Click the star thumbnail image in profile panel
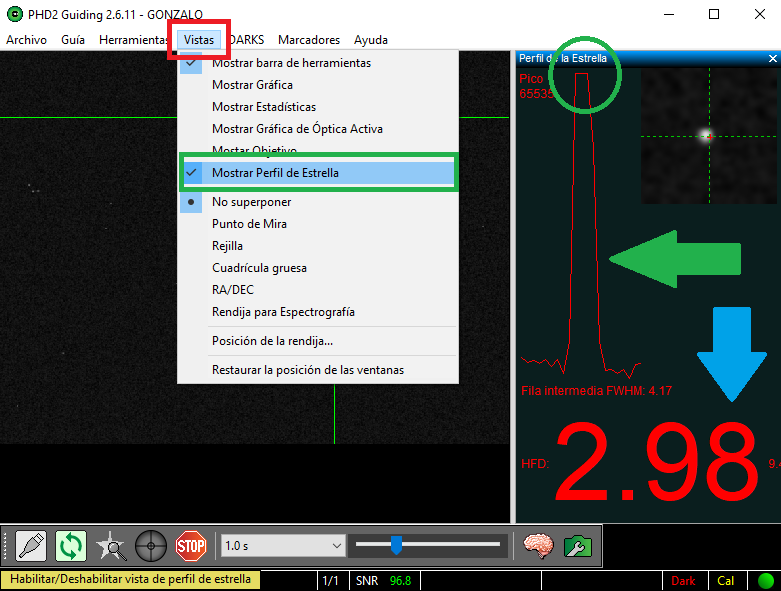The image size is (781, 591). [708, 136]
